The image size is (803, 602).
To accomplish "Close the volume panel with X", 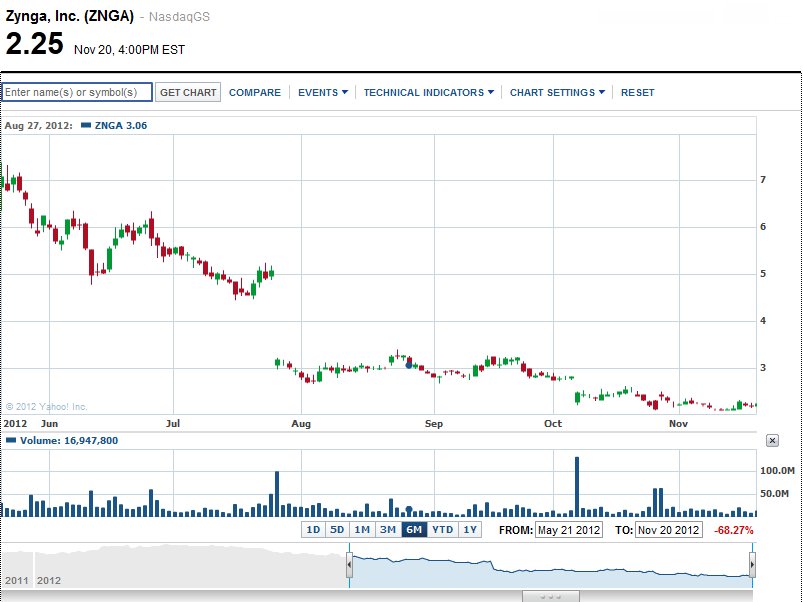I will [x=772, y=440].
